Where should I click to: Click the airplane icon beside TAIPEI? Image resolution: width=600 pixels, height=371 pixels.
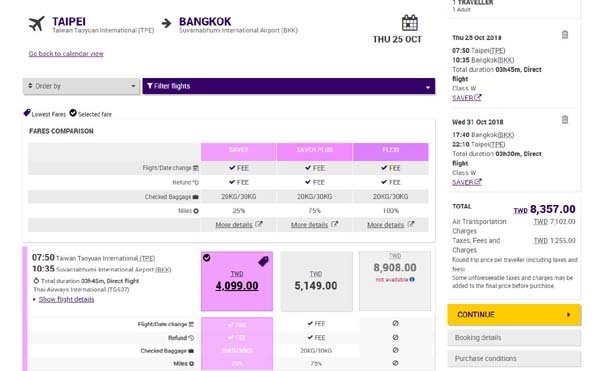coord(37,24)
